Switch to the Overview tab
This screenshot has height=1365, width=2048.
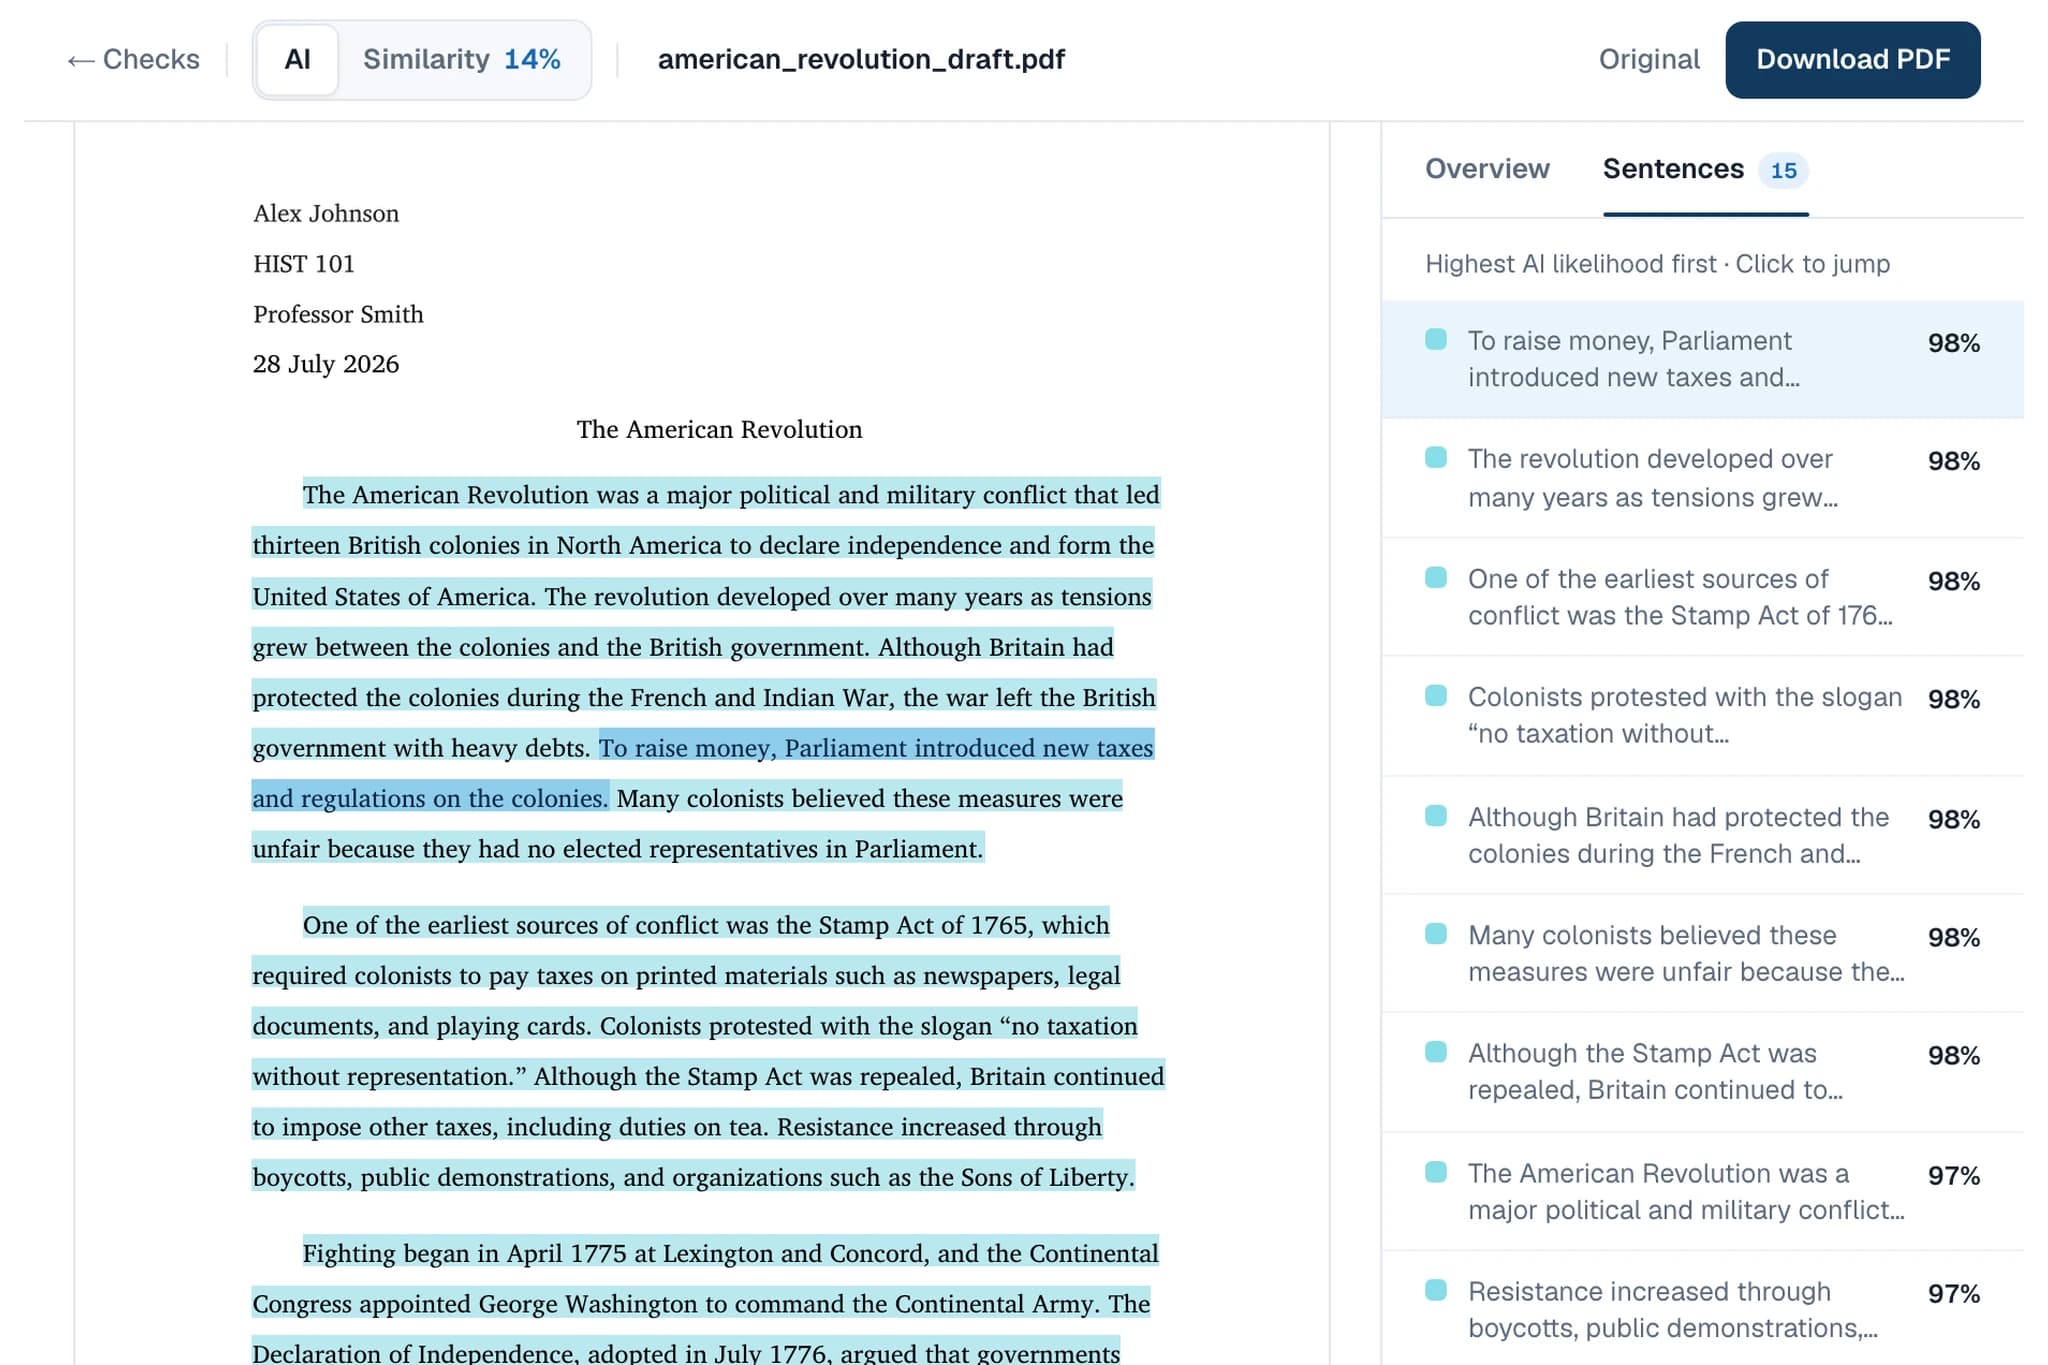coord(1487,169)
